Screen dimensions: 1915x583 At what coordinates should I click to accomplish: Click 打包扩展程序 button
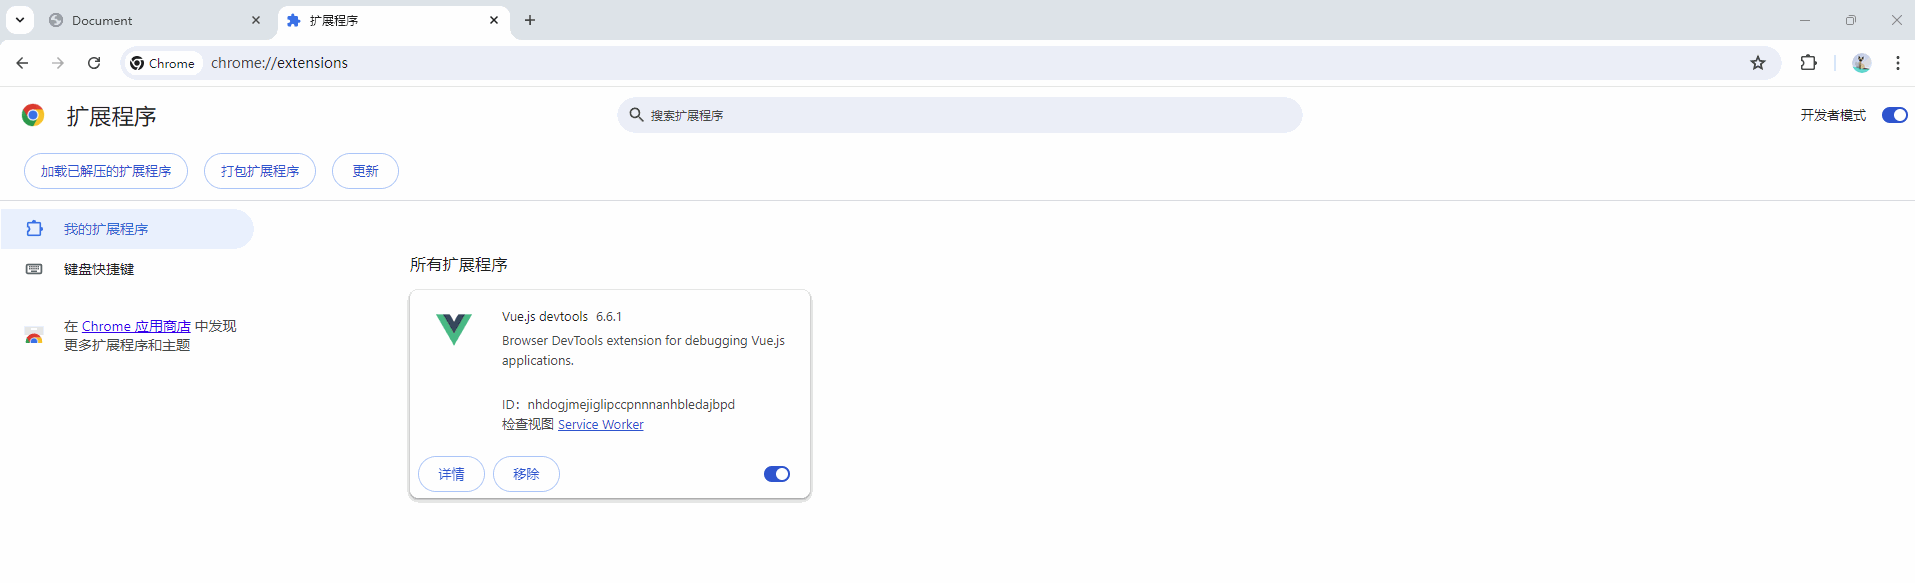pos(260,171)
